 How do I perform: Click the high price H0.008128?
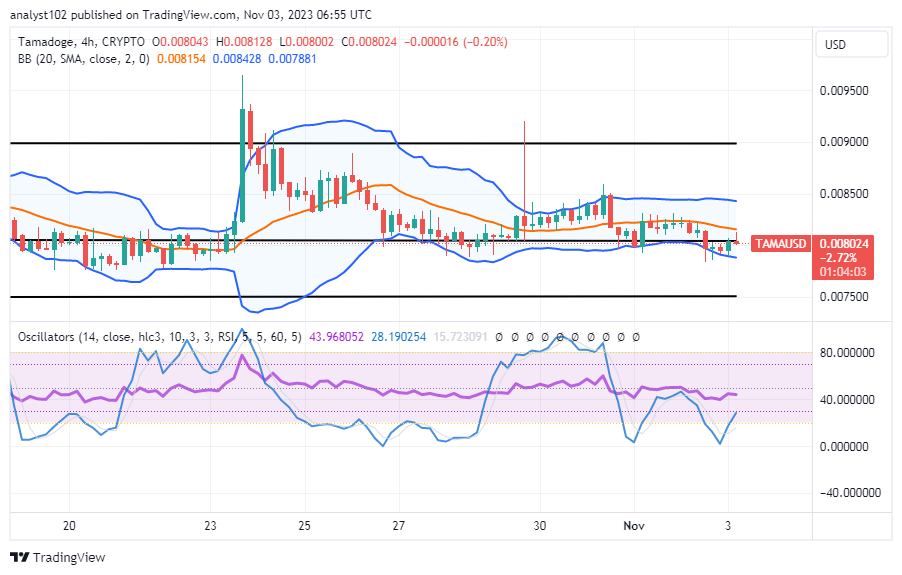coord(244,42)
